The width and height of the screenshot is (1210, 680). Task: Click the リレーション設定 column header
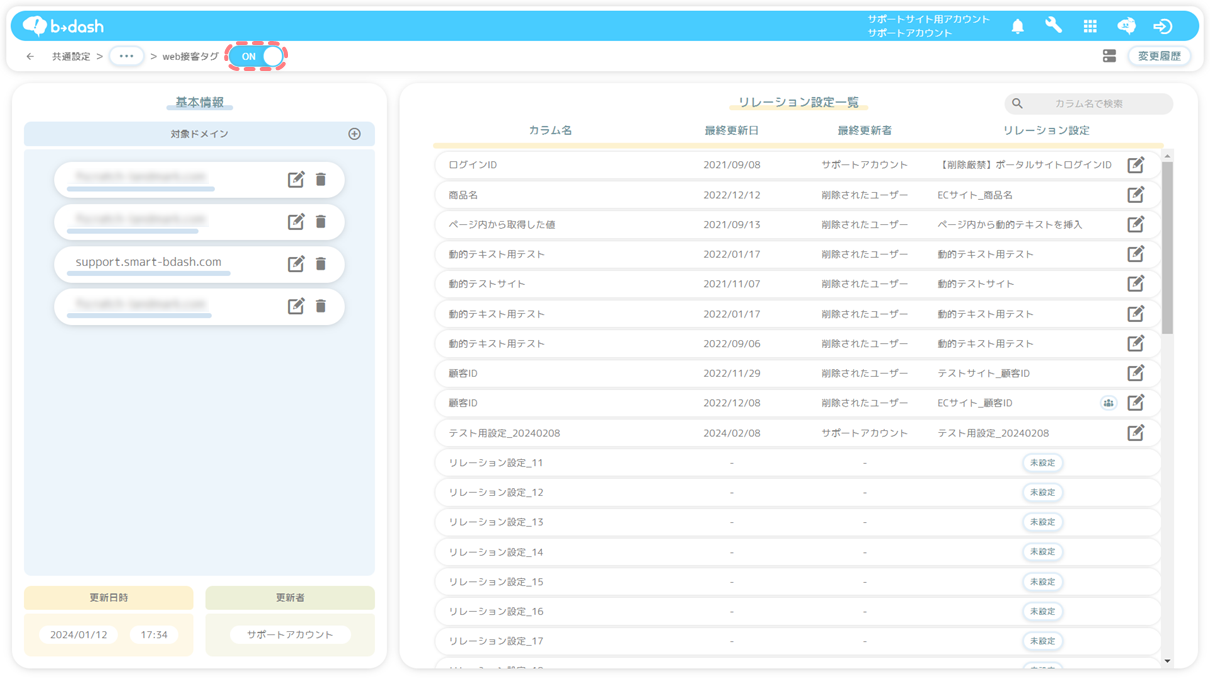coord(1046,131)
